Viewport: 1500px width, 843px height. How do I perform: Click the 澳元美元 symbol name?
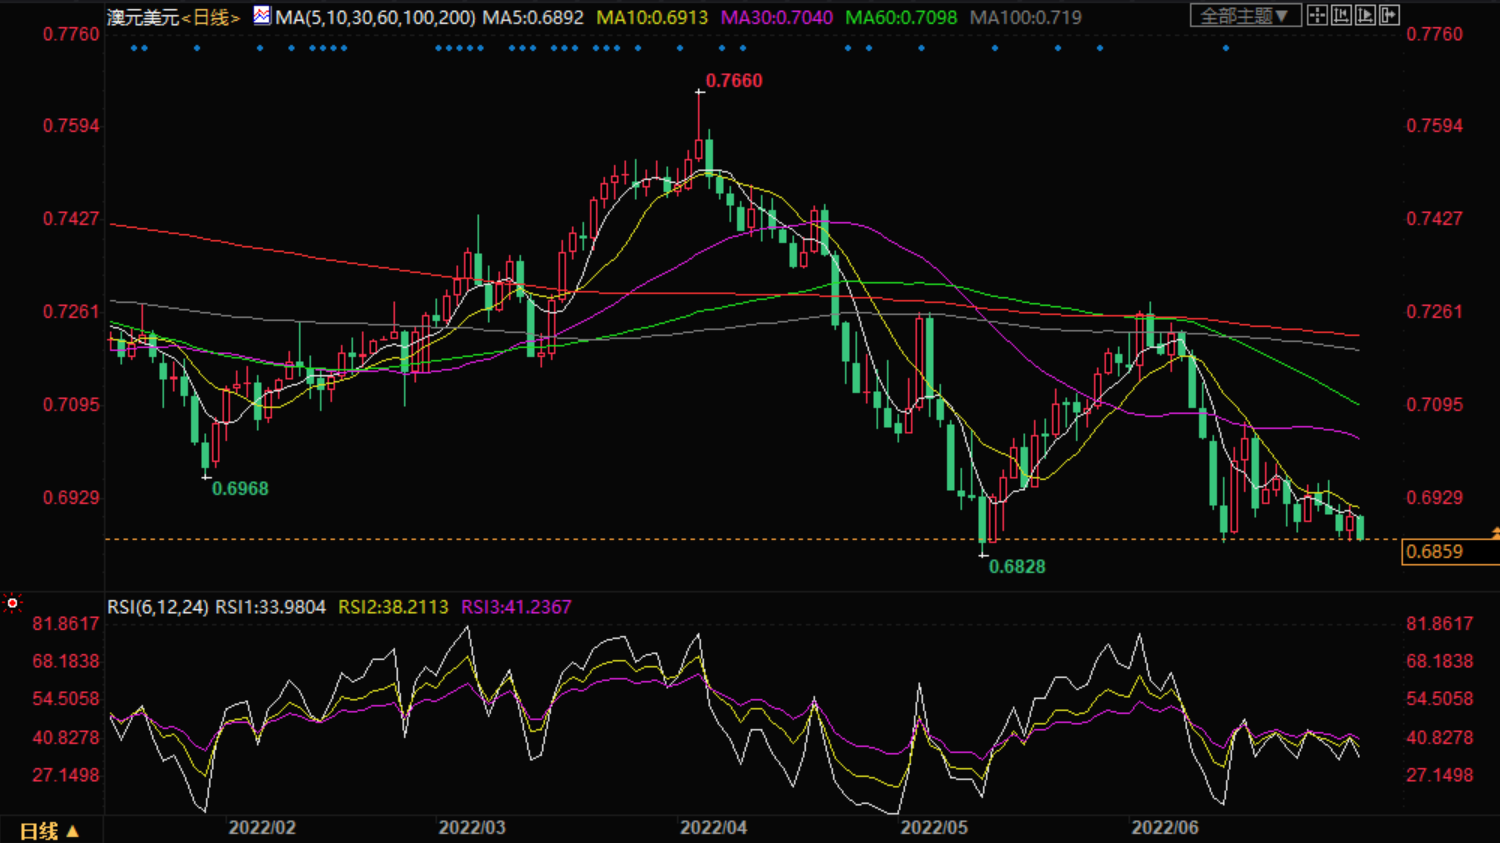point(143,18)
